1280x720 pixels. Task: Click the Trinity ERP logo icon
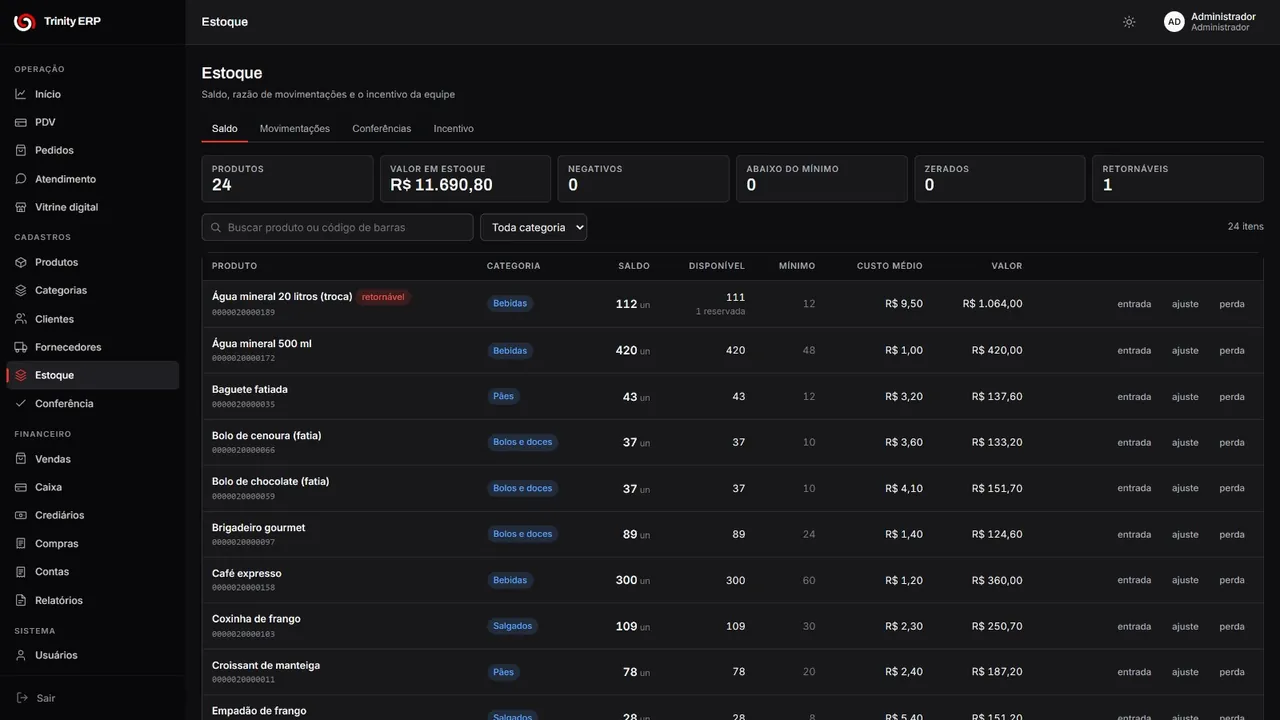coord(23,22)
